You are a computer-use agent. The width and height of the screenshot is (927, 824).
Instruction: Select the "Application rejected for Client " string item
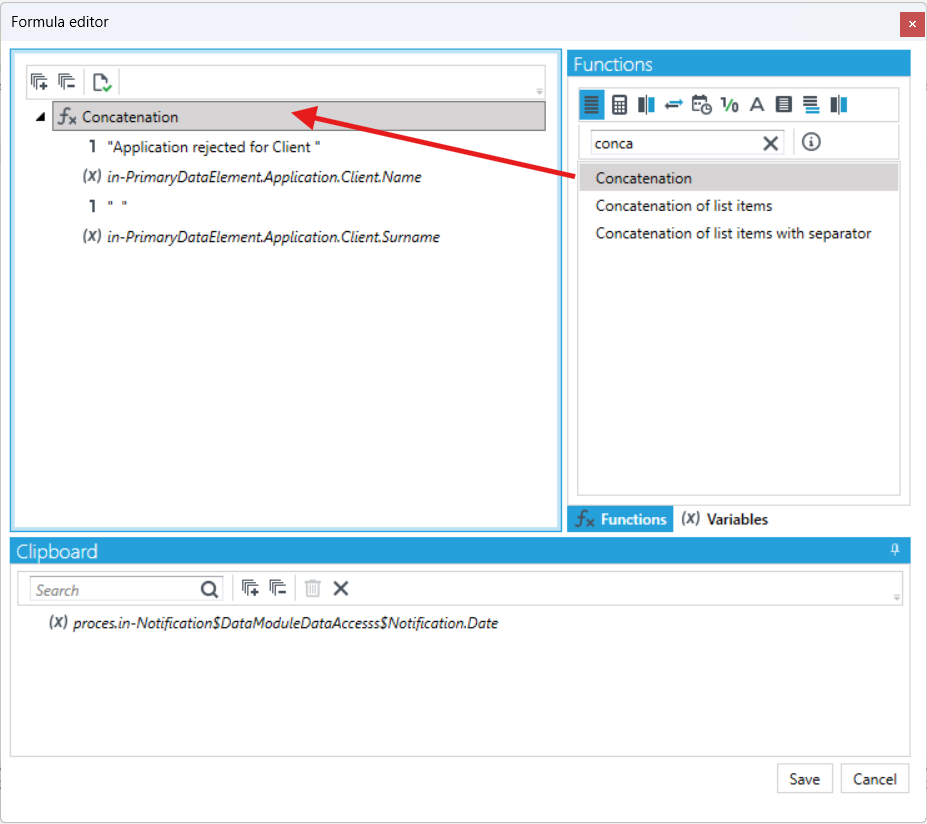pos(213,147)
